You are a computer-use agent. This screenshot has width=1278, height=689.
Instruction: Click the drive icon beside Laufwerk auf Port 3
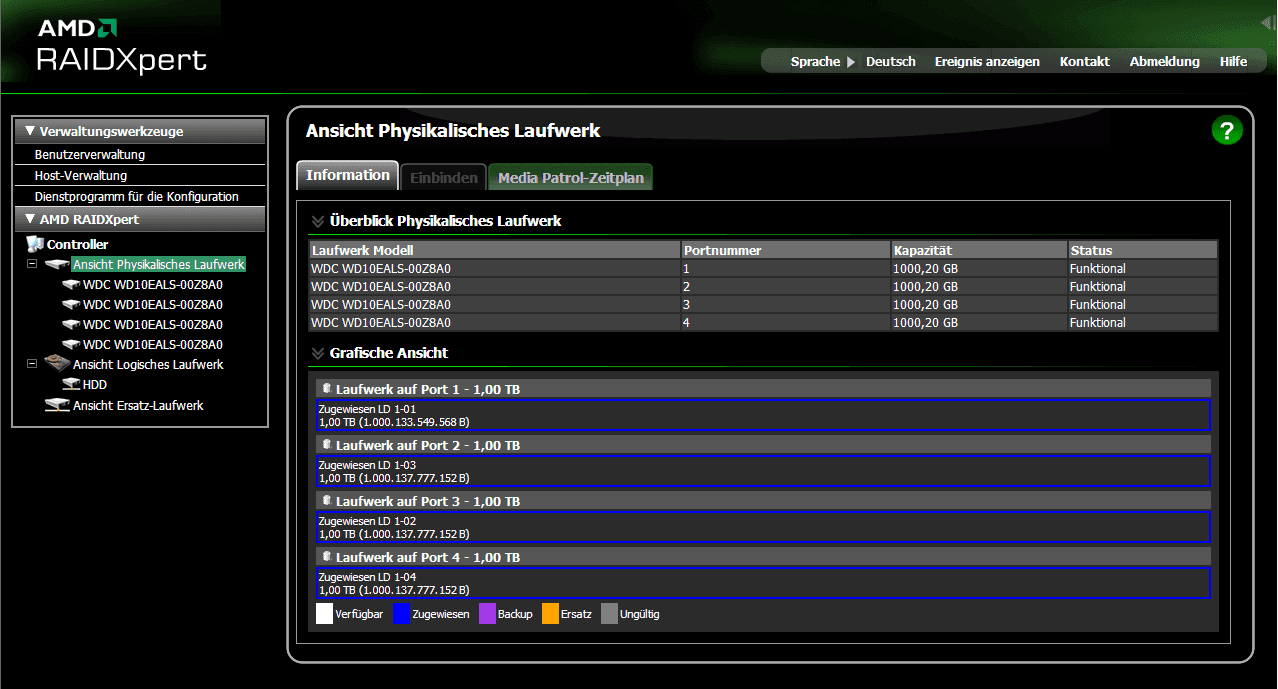(x=326, y=500)
